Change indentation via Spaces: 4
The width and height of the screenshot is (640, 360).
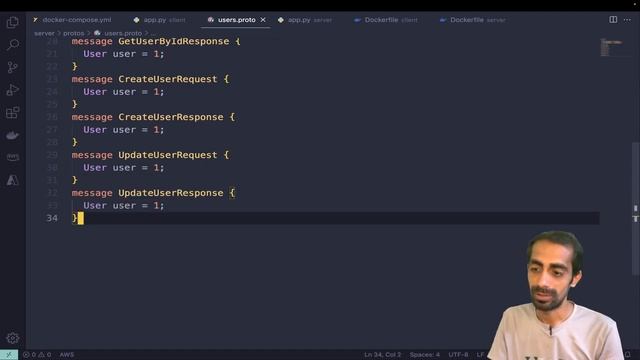(424, 355)
